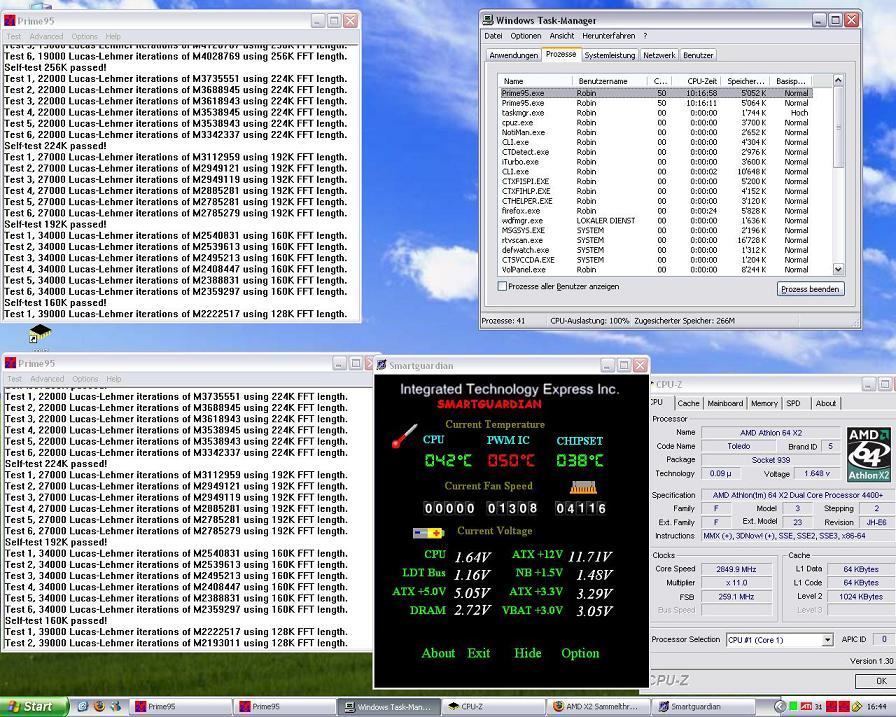
Task: Click the Task-Manager title bar icon
Action: 488,20
